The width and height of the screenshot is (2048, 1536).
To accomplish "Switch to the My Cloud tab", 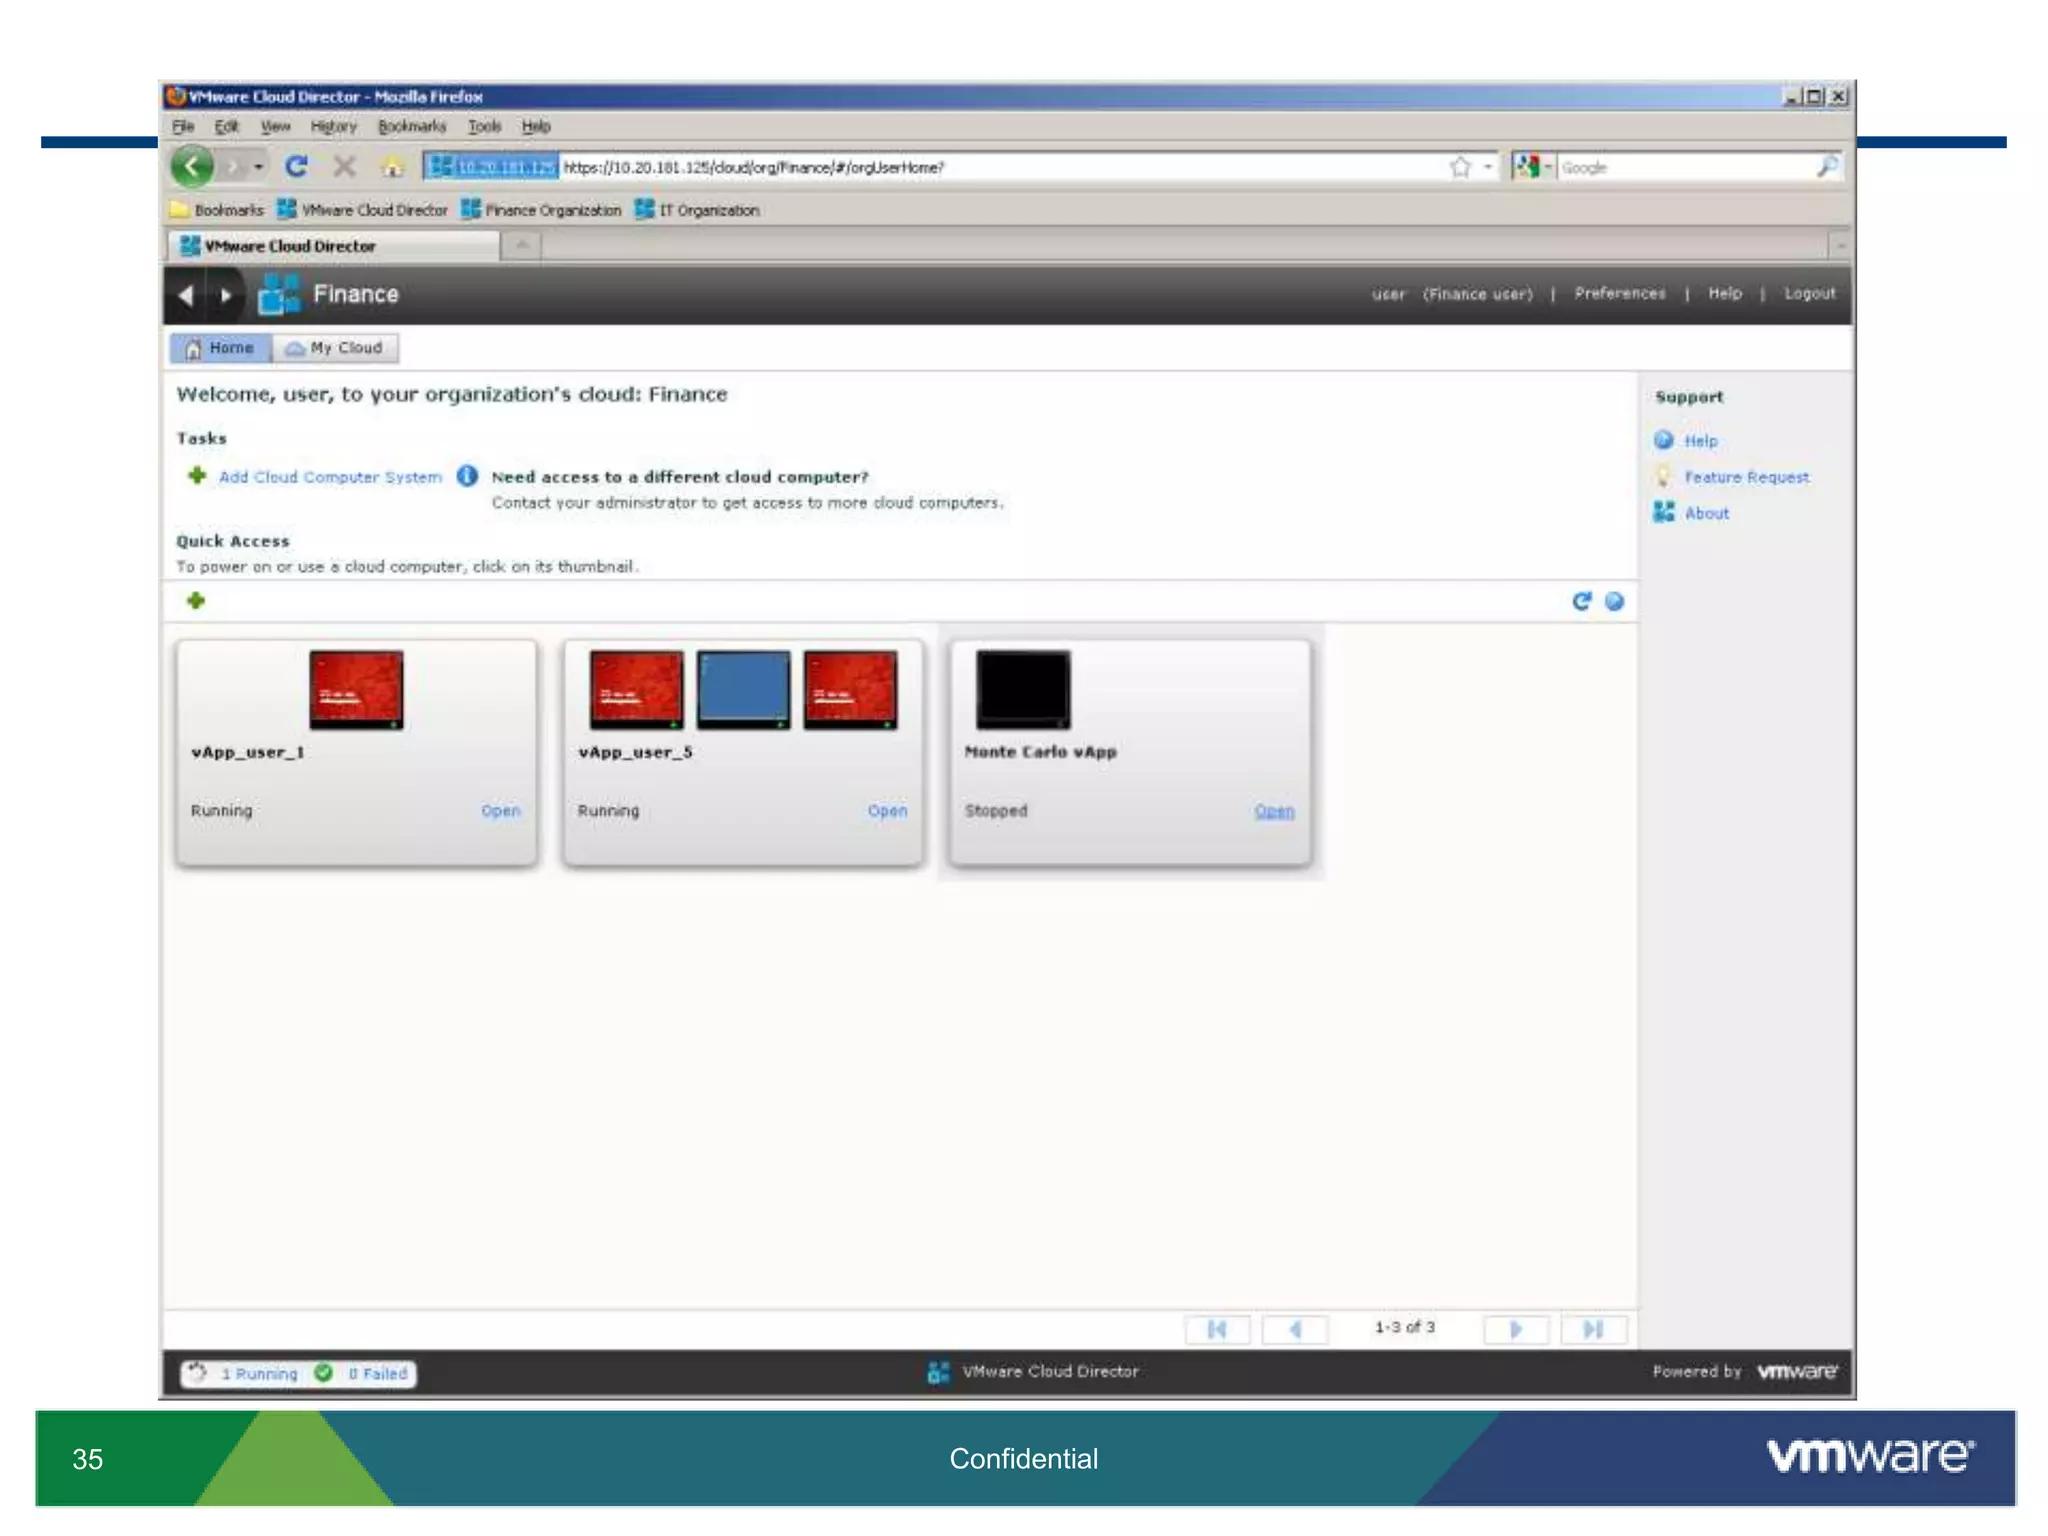I will (335, 348).
